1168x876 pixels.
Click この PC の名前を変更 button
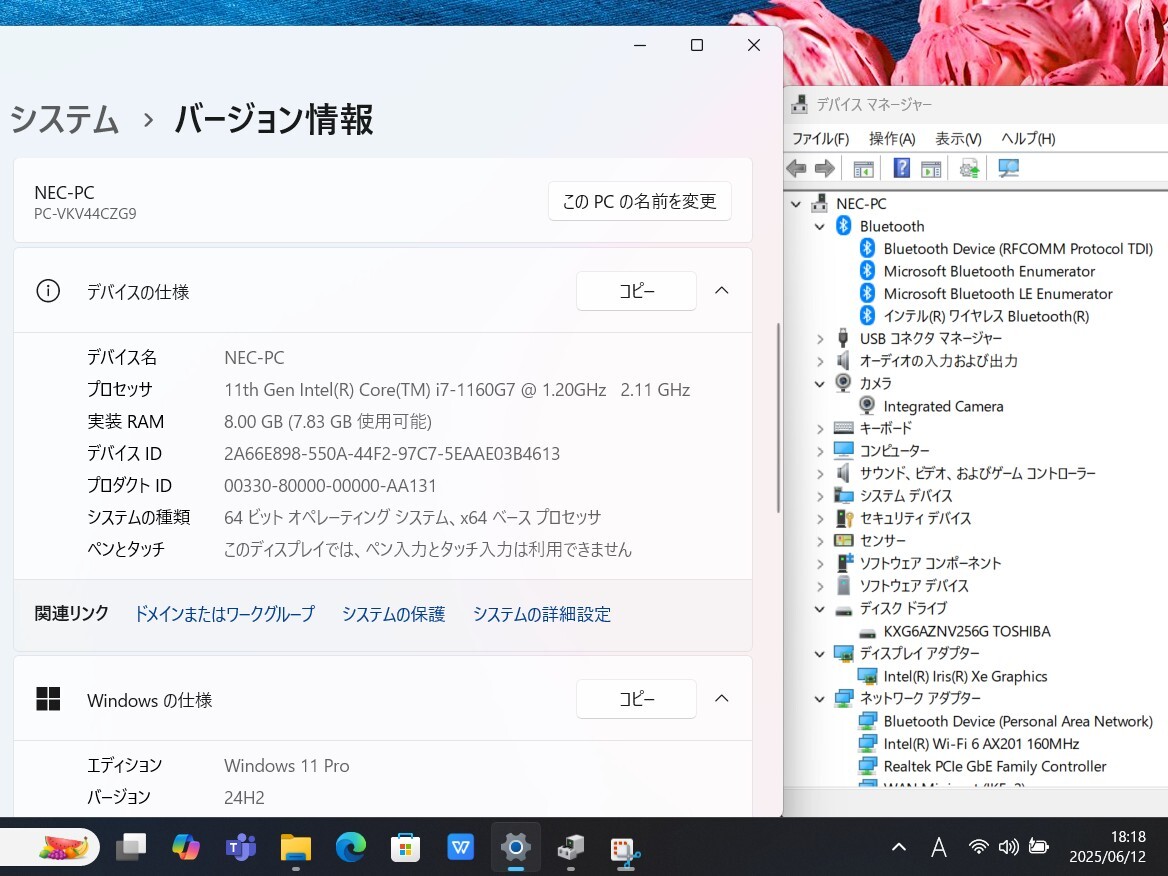point(639,201)
